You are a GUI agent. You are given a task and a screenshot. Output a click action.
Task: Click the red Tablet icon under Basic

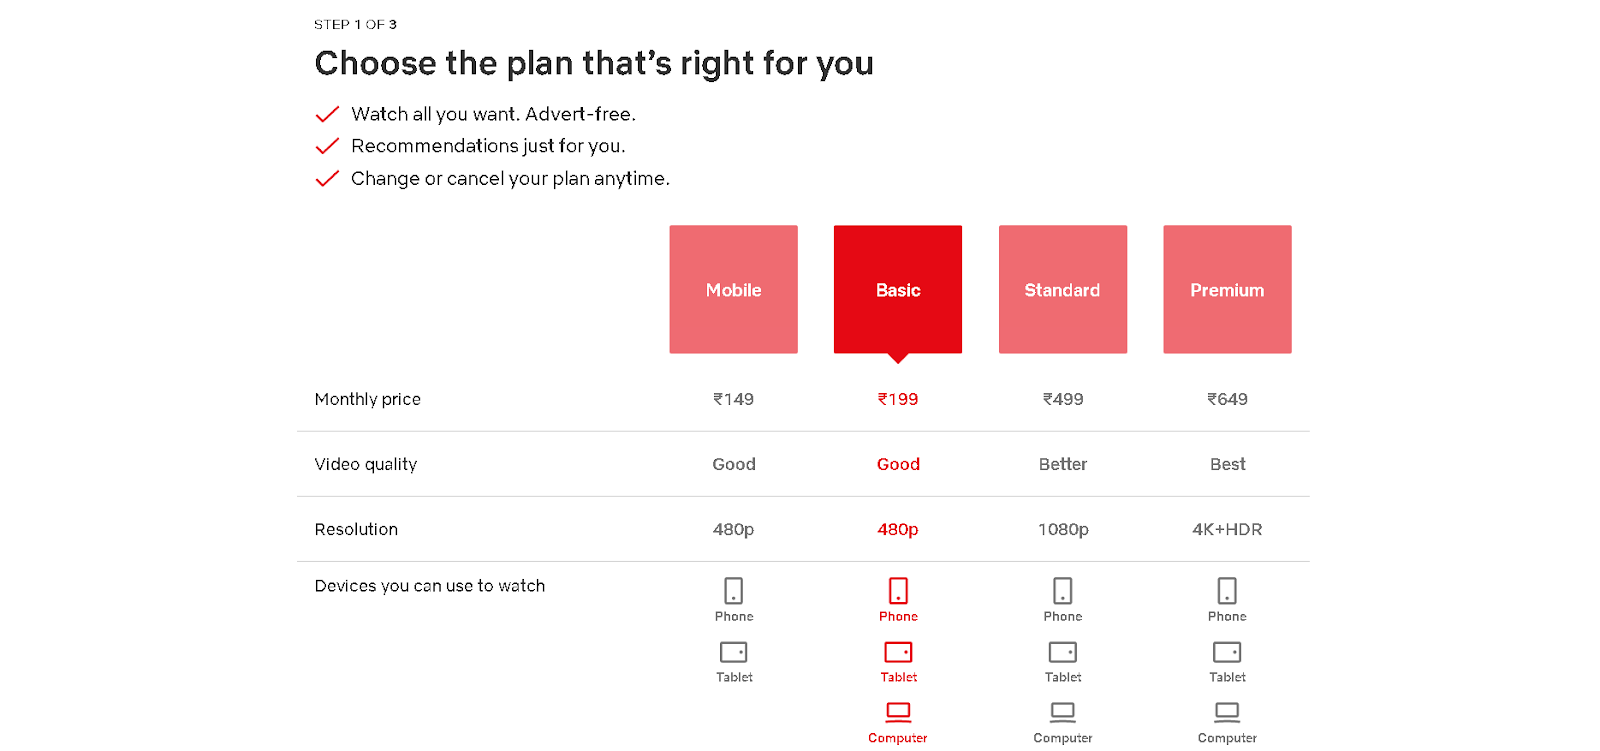point(898,652)
